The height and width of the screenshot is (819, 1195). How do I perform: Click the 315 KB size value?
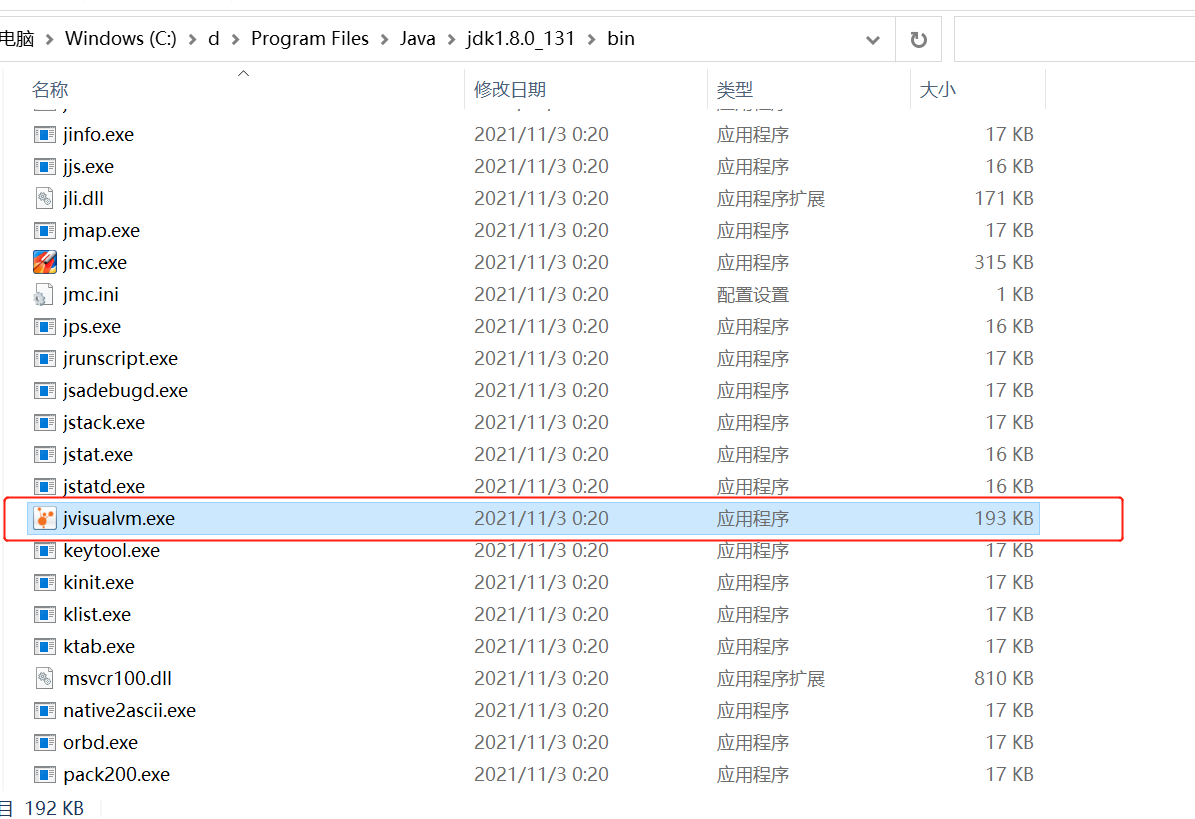(1004, 263)
